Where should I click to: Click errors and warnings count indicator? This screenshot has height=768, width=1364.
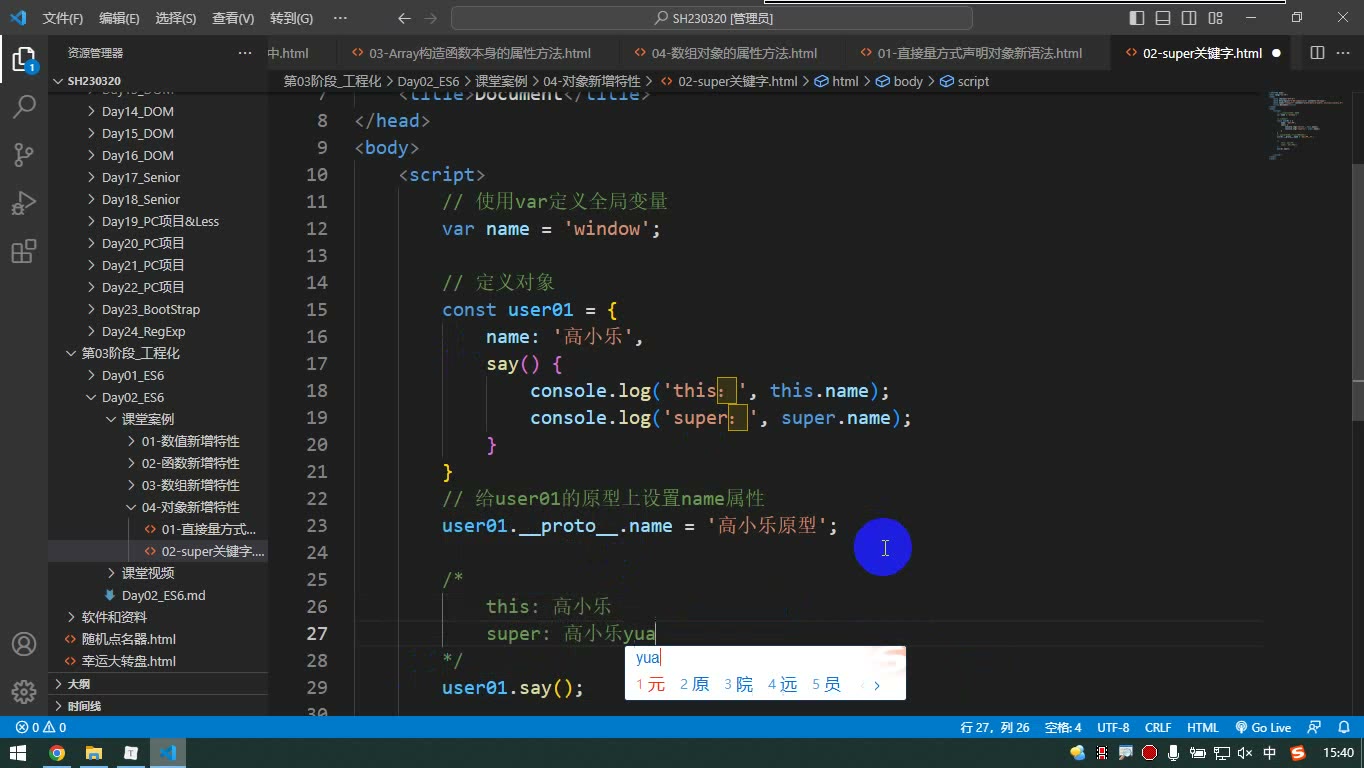41,727
